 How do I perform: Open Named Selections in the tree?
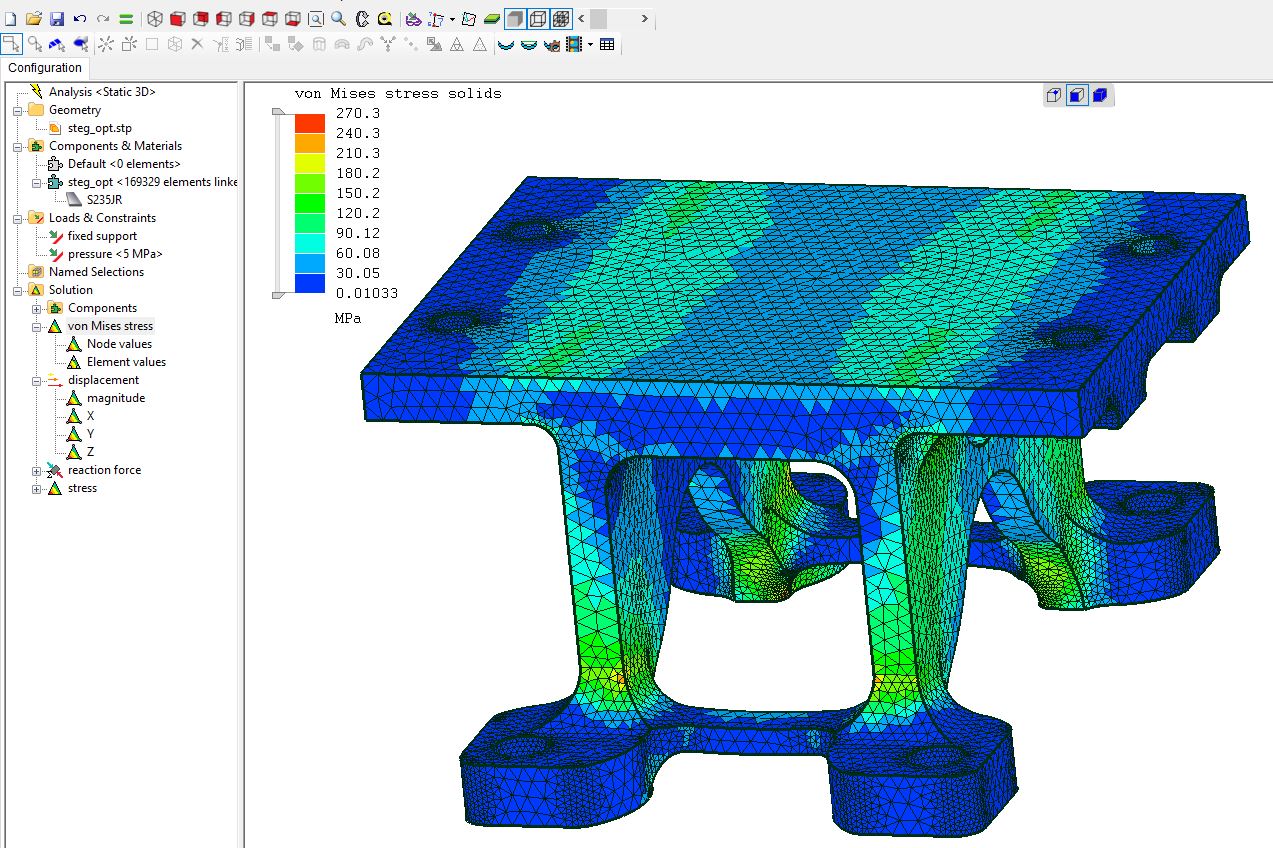96,272
